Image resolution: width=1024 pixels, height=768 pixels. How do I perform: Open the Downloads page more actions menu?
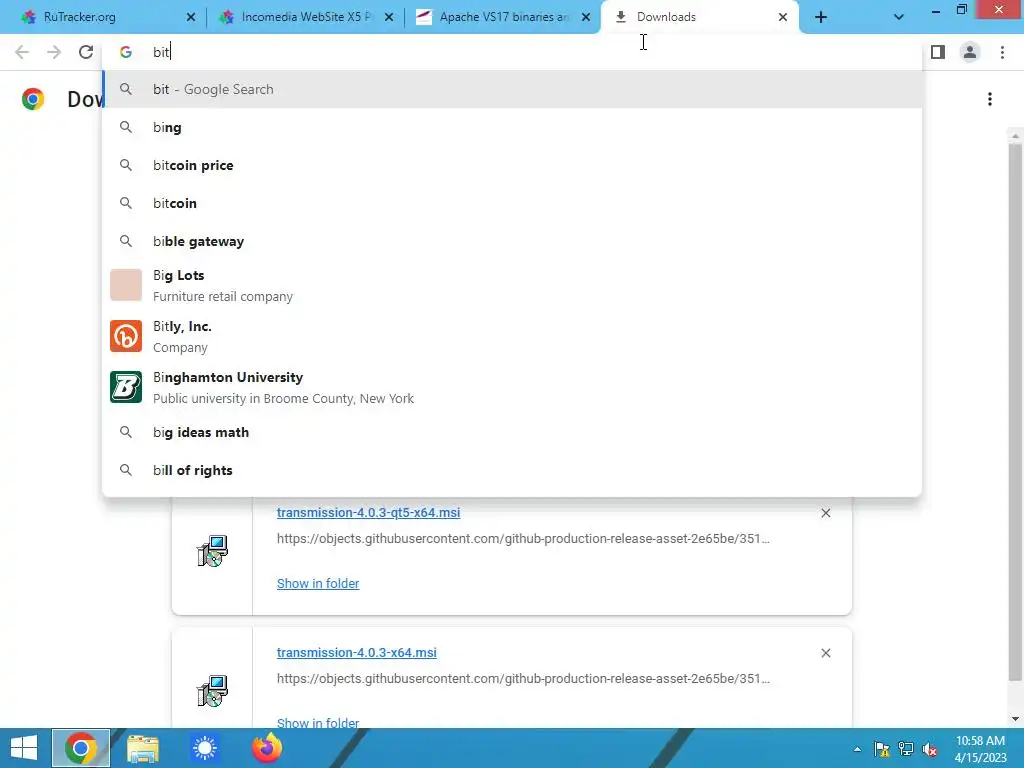tap(990, 99)
